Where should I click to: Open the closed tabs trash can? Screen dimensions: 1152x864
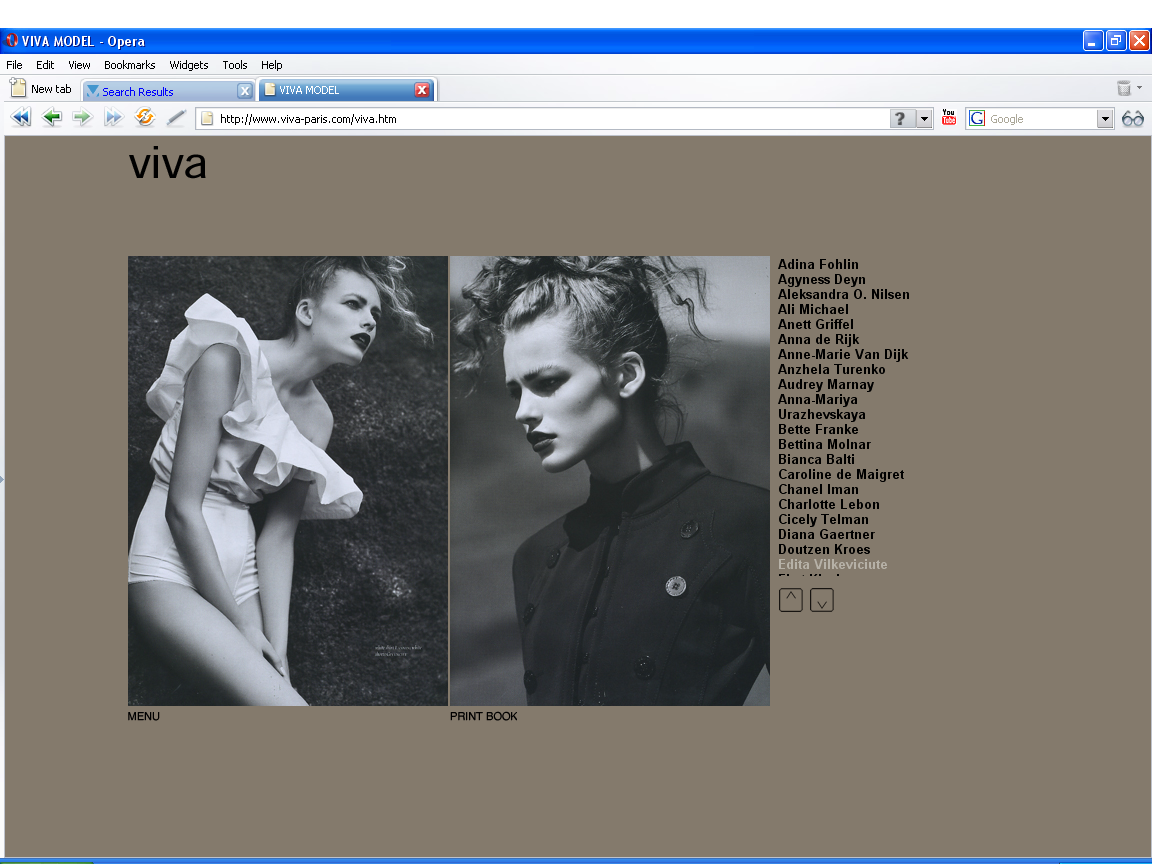click(1124, 89)
